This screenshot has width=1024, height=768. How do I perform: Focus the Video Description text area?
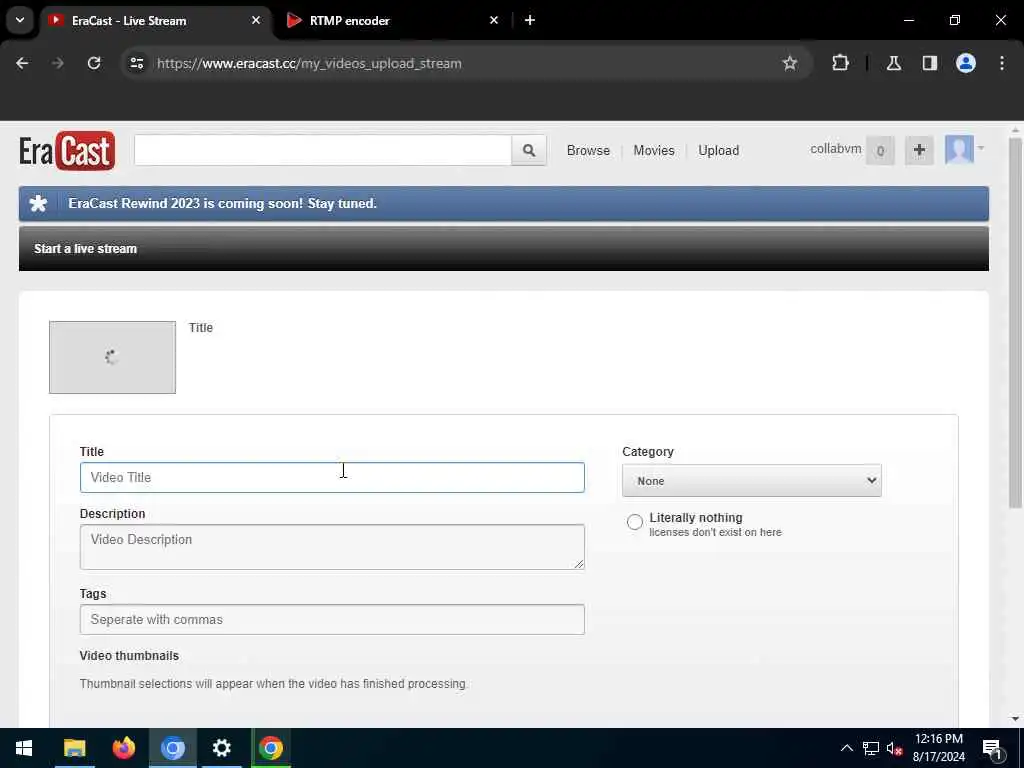point(332,547)
